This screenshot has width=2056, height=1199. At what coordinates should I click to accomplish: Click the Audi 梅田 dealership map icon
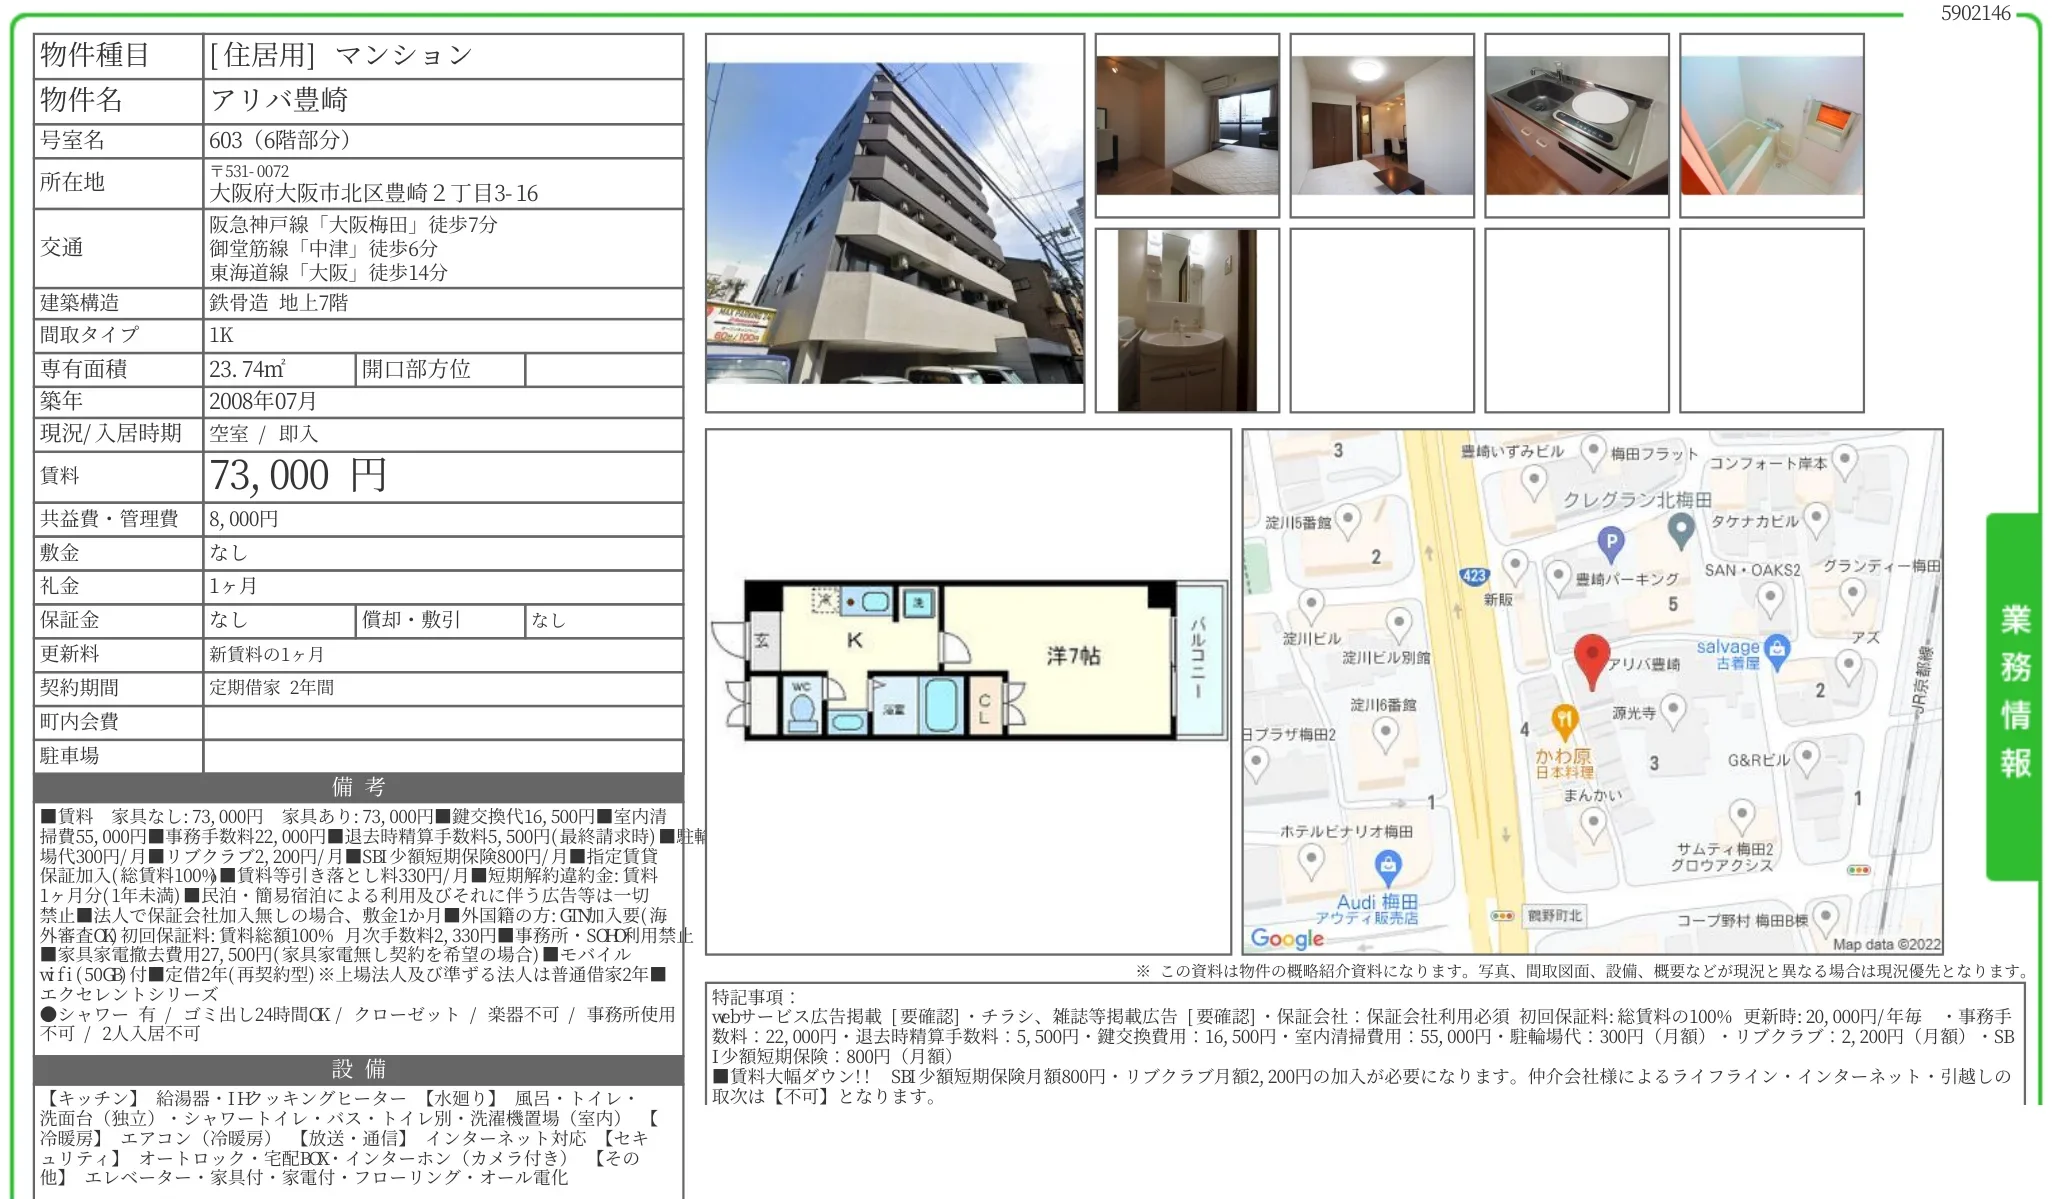[x=1388, y=866]
